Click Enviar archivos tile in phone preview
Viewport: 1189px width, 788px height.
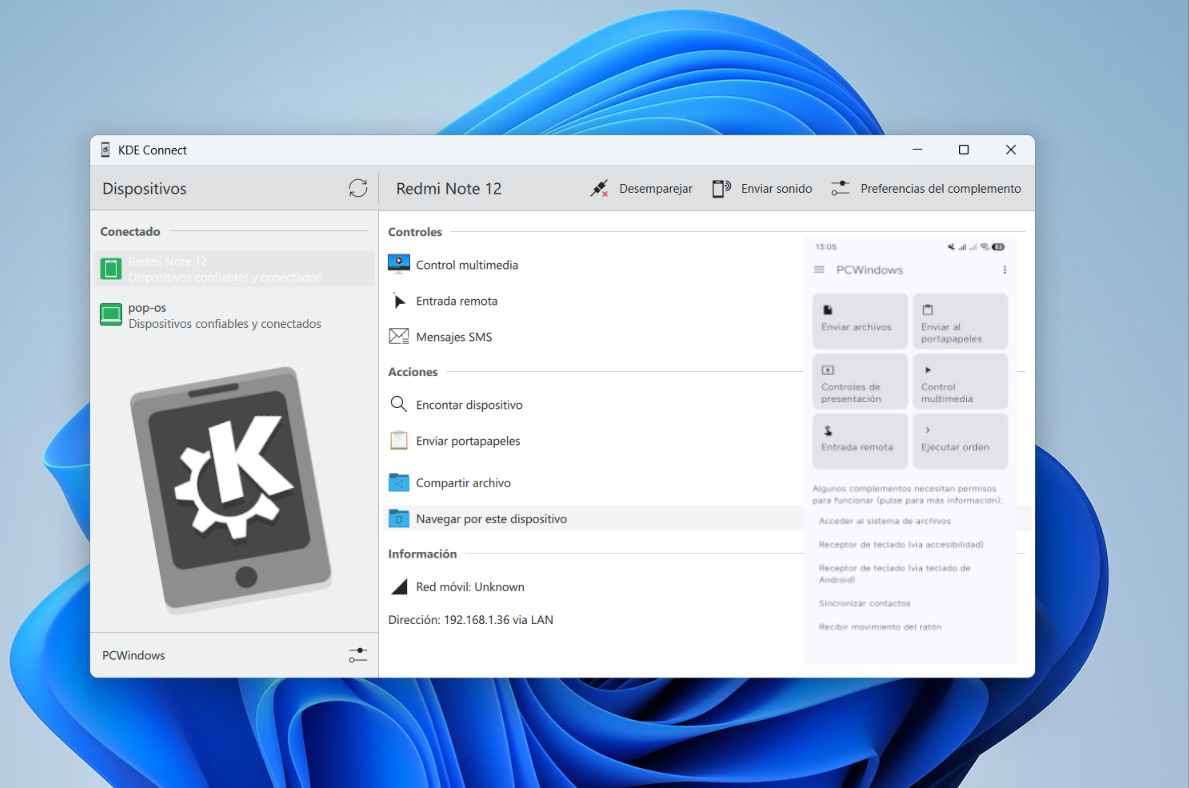click(x=860, y=320)
